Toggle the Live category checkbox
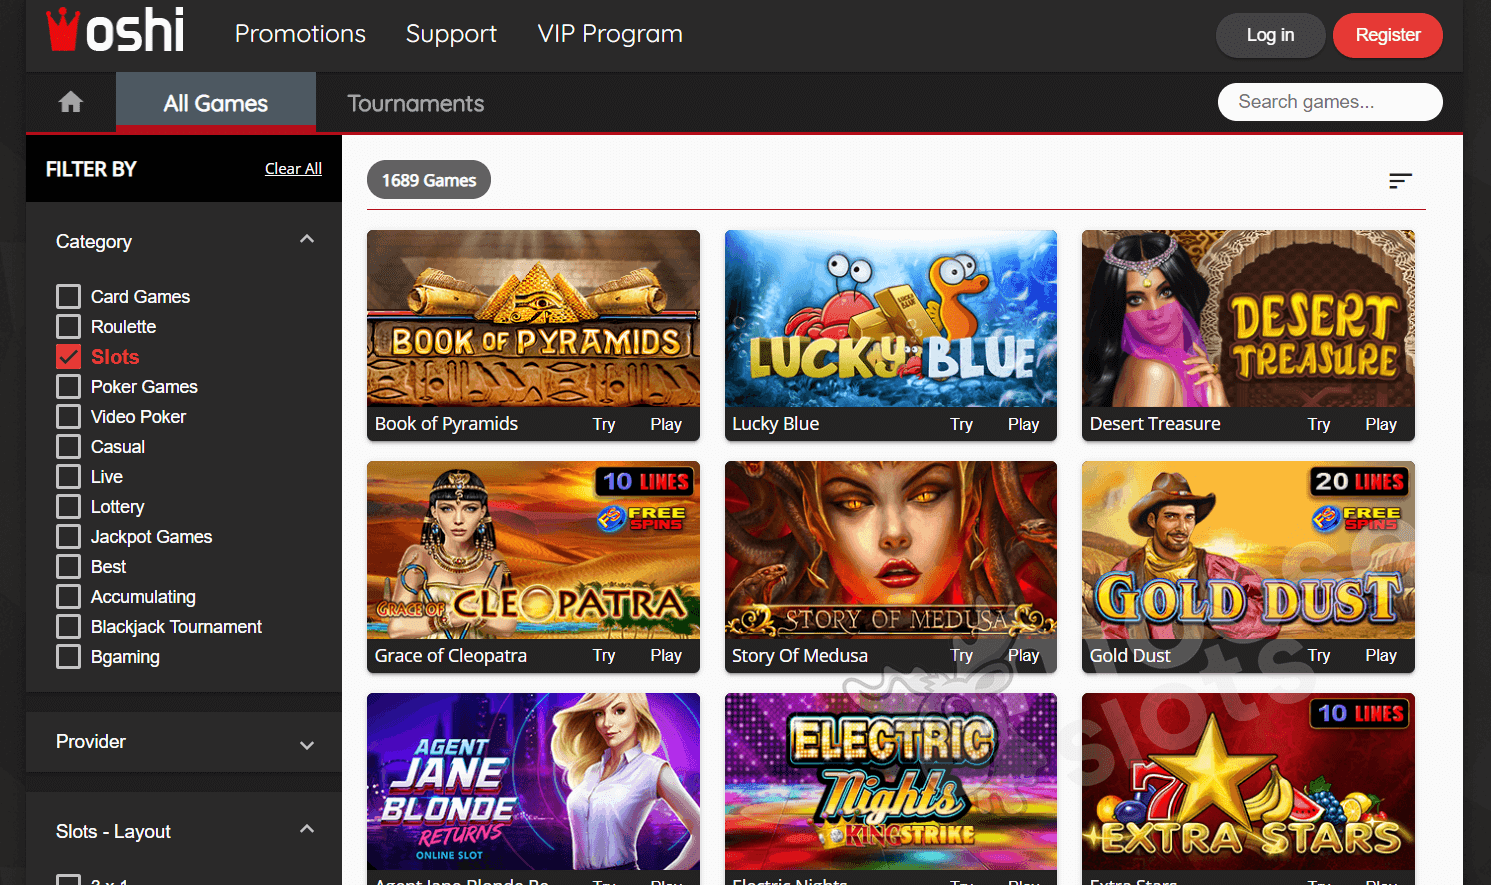 68,477
